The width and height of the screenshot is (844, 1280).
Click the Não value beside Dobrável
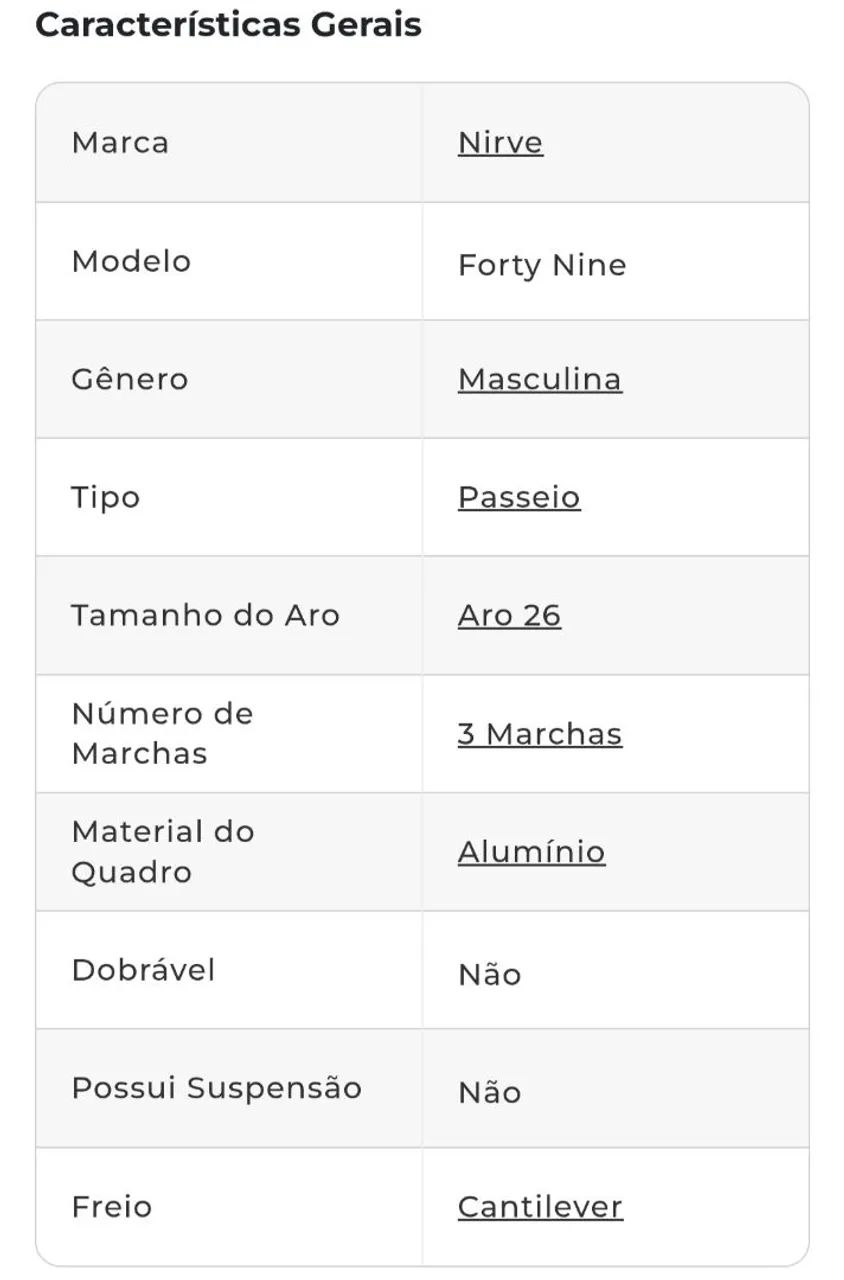(x=490, y=974)
